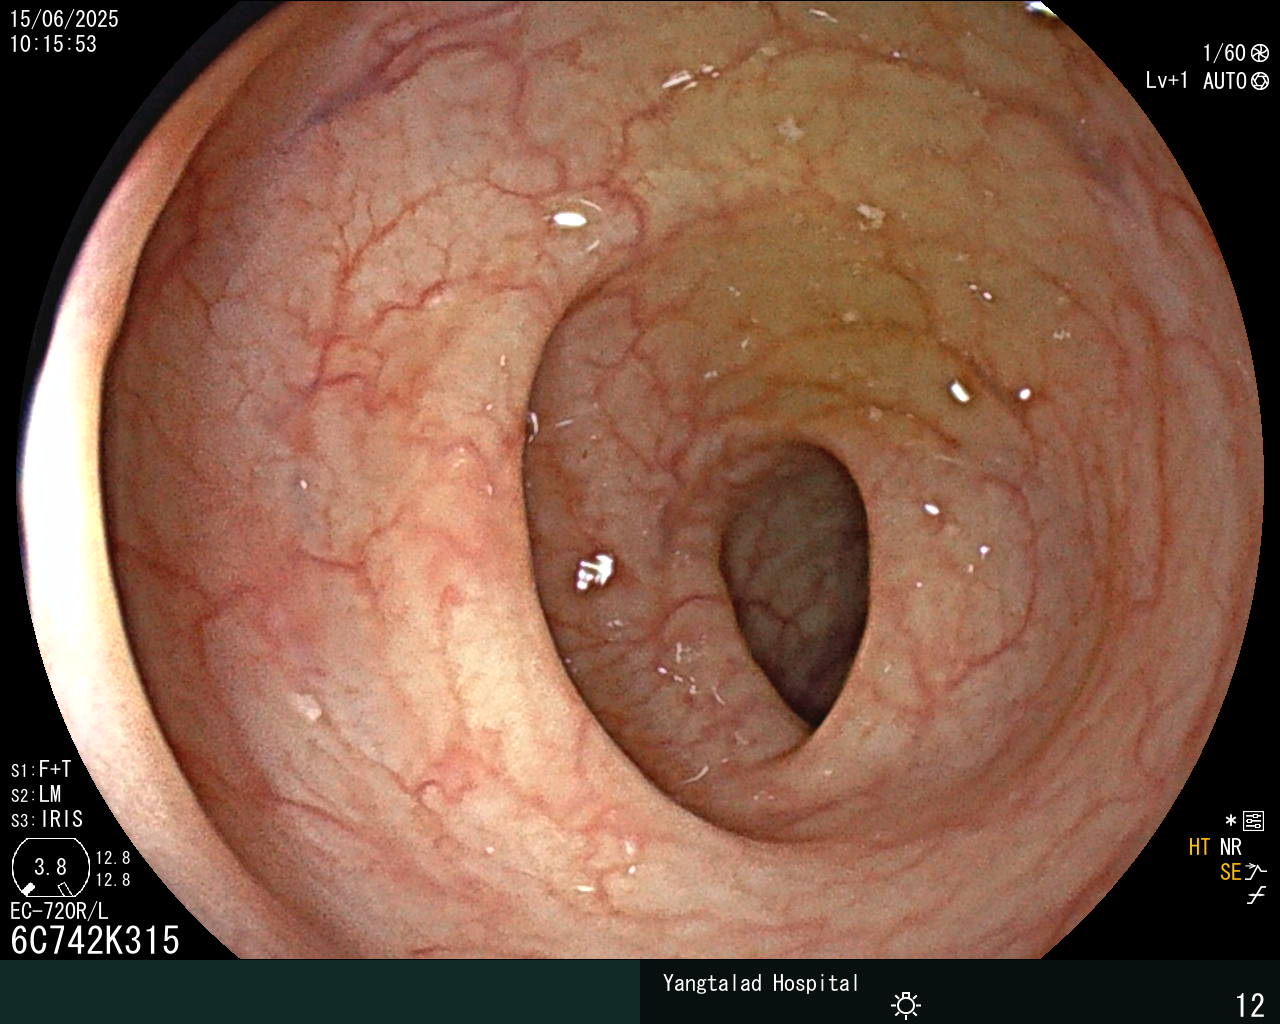The width and height of the screenshot is (1280, 1024).
Task: Click the S3:IRIS switch assignment
Action: (x=47, y=819)
